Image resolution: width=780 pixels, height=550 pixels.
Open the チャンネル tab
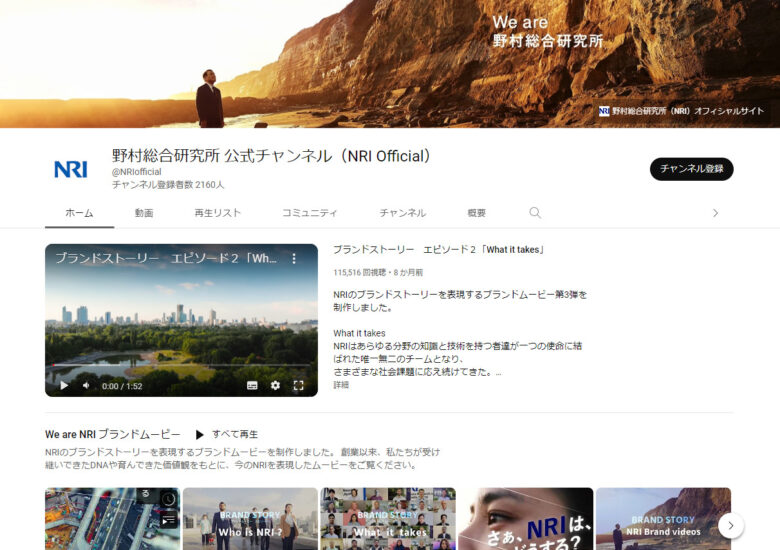pyautogui.click(x=402, y=213)
